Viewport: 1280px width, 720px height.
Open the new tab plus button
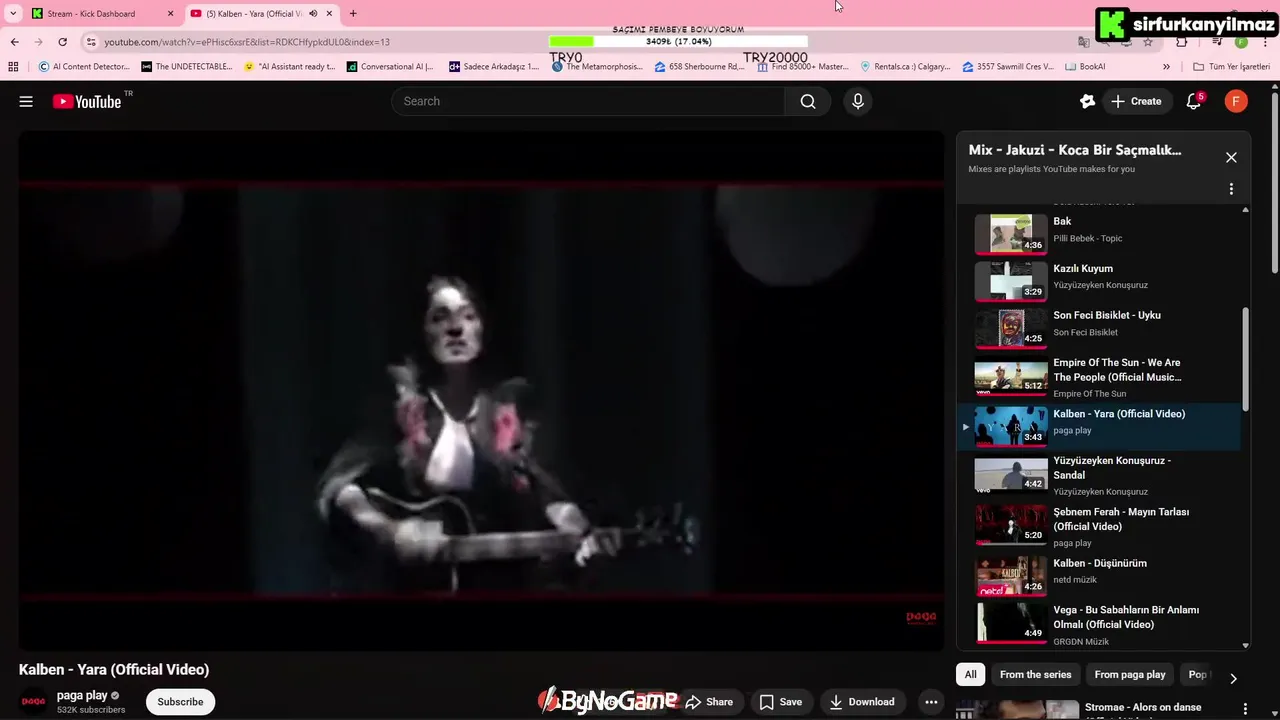(353, 13)
